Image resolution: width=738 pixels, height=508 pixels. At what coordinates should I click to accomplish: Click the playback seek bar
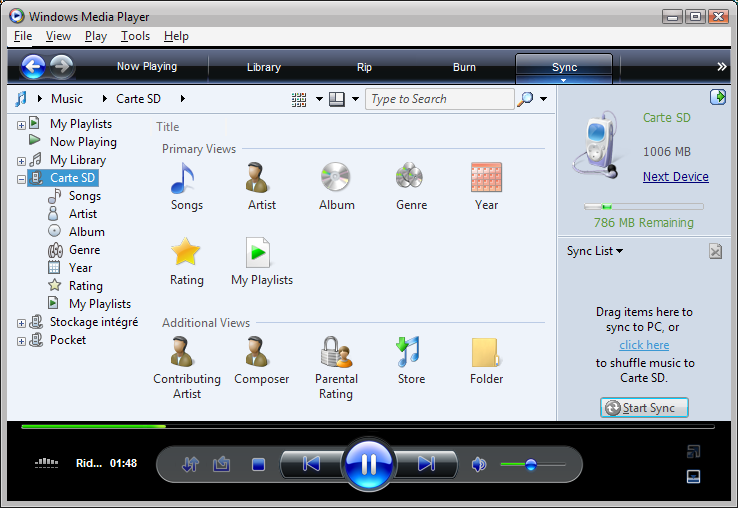368,427
